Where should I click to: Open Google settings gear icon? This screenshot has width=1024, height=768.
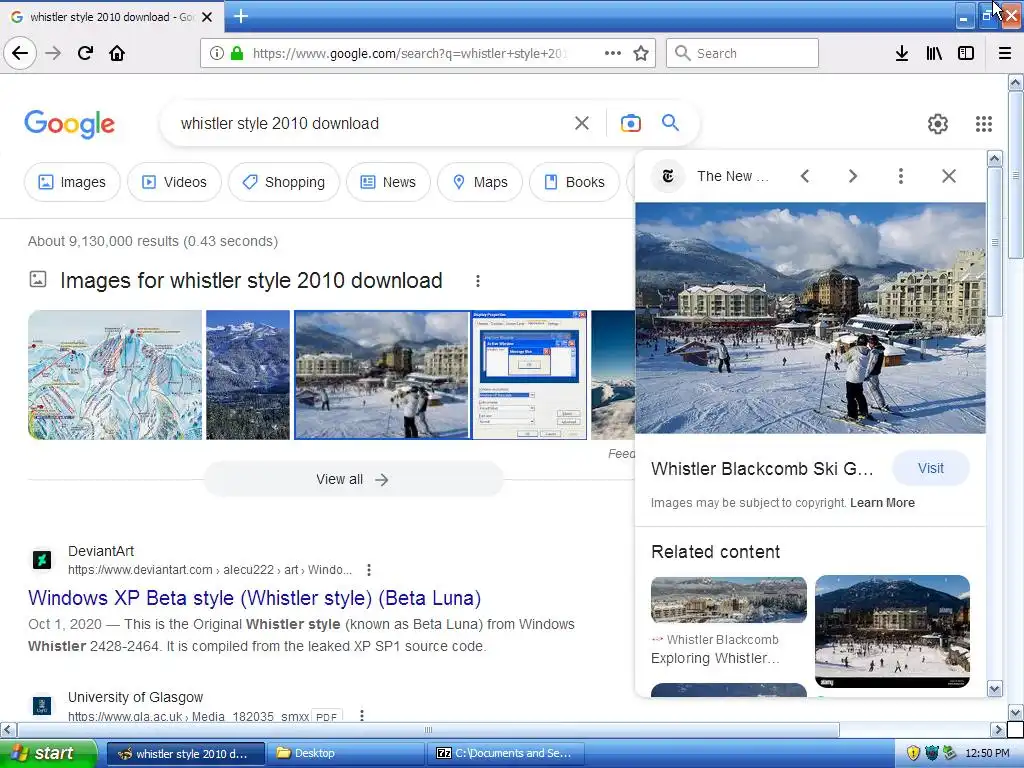click(x=938, y=123)
